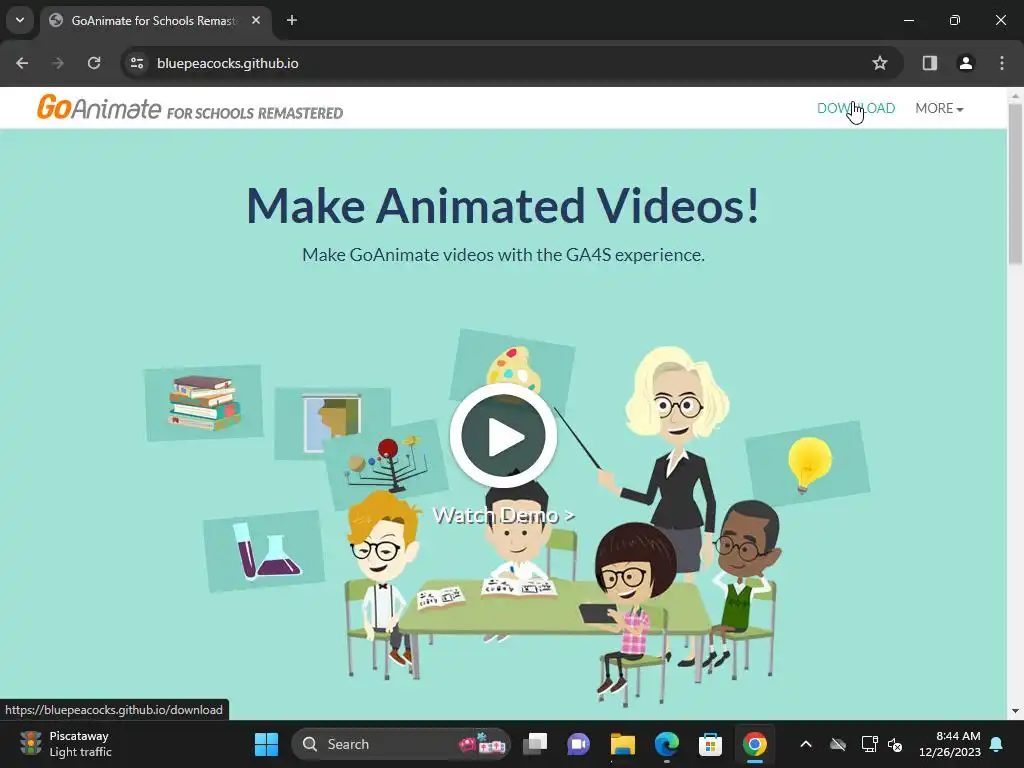The image size is (1024, 768).
Task: Open Microsoft Store from the taskbar
Action: pyautogui.click(x=711, y=744)
